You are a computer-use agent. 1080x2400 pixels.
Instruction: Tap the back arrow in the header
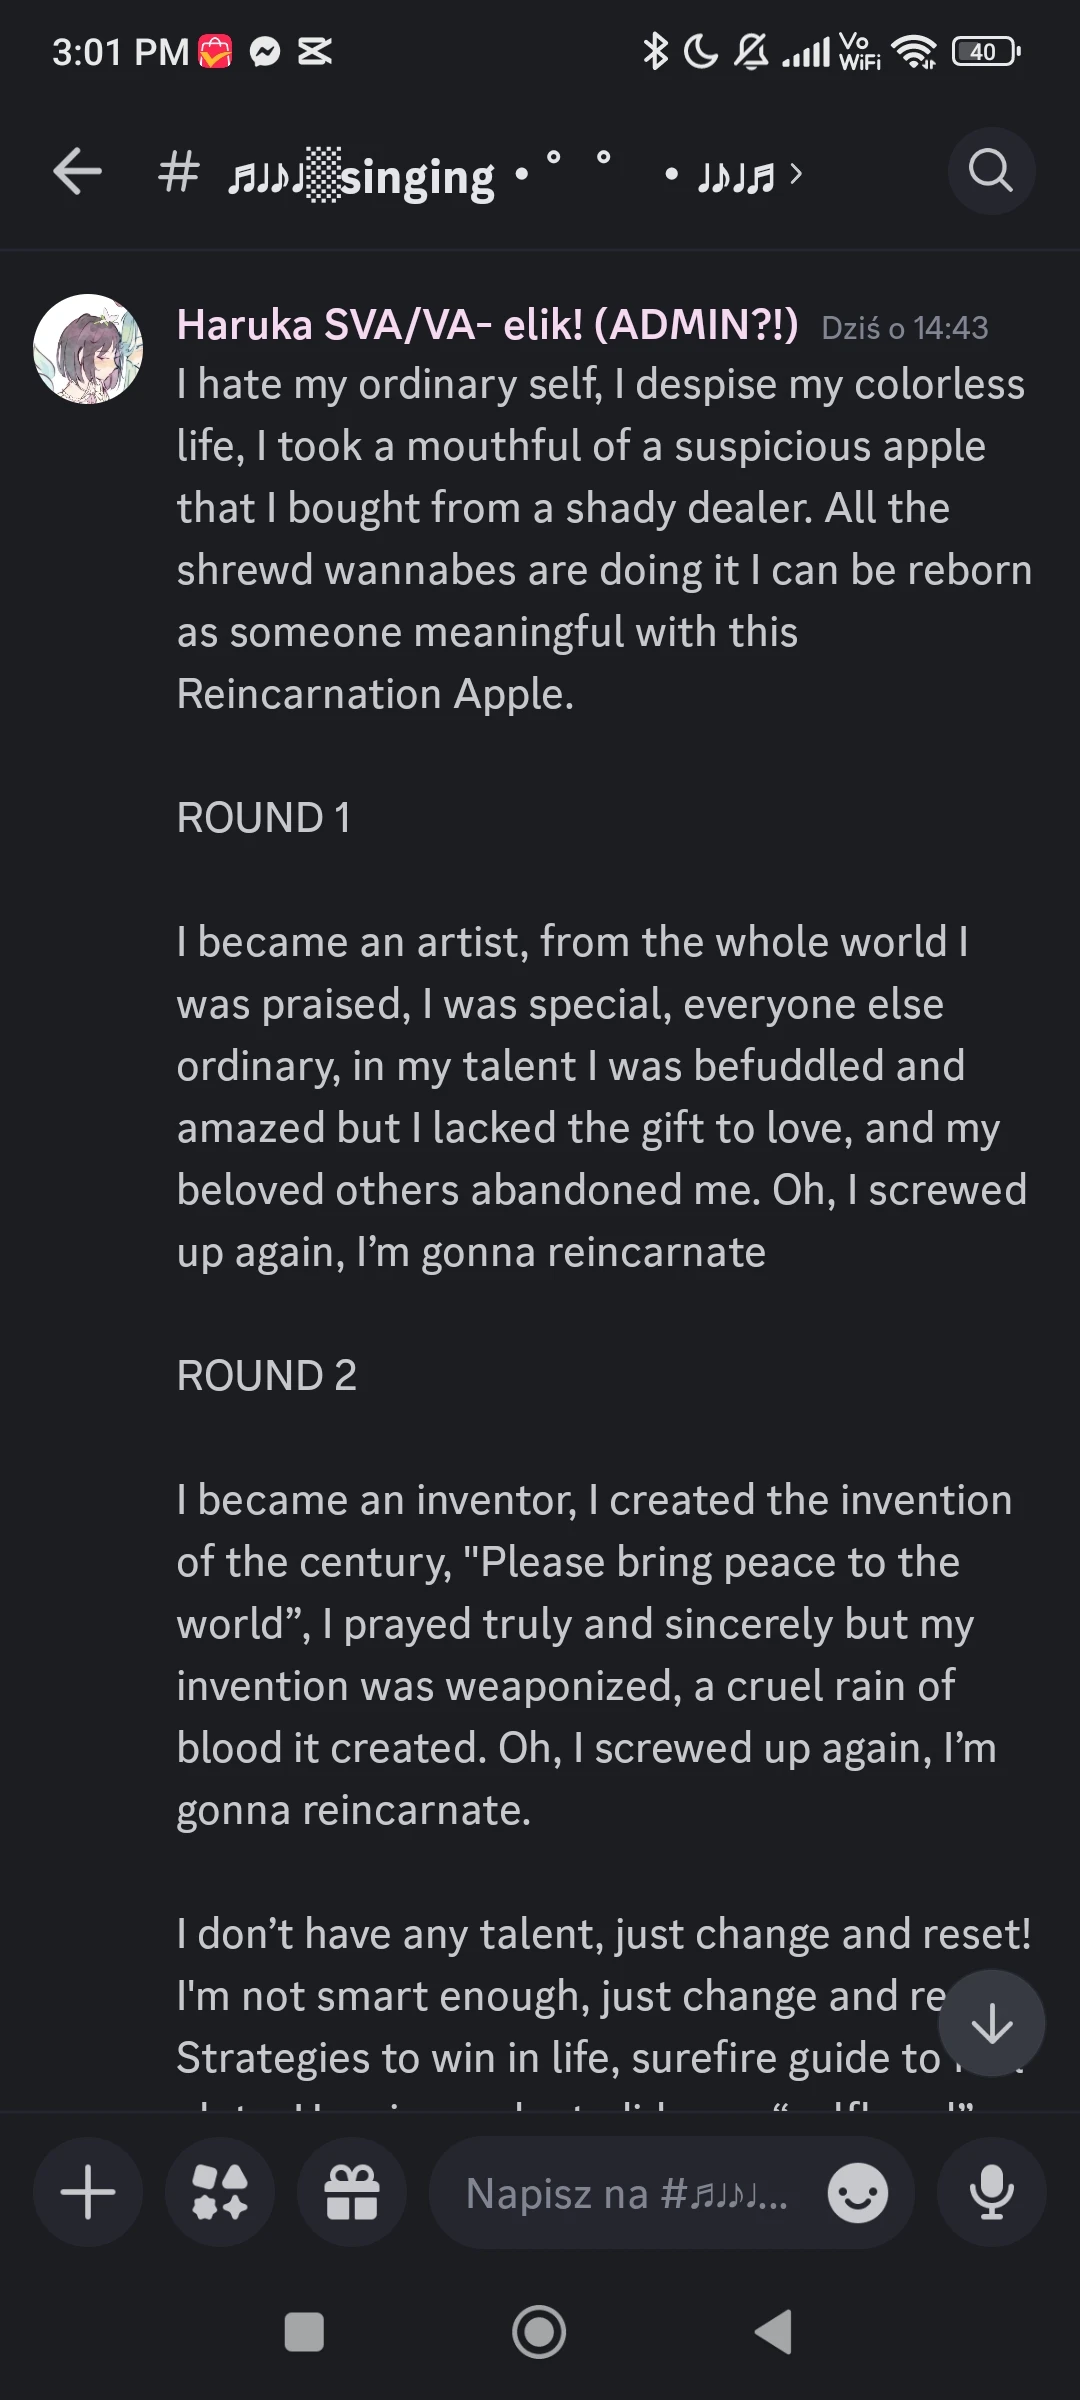pos(78,172)
